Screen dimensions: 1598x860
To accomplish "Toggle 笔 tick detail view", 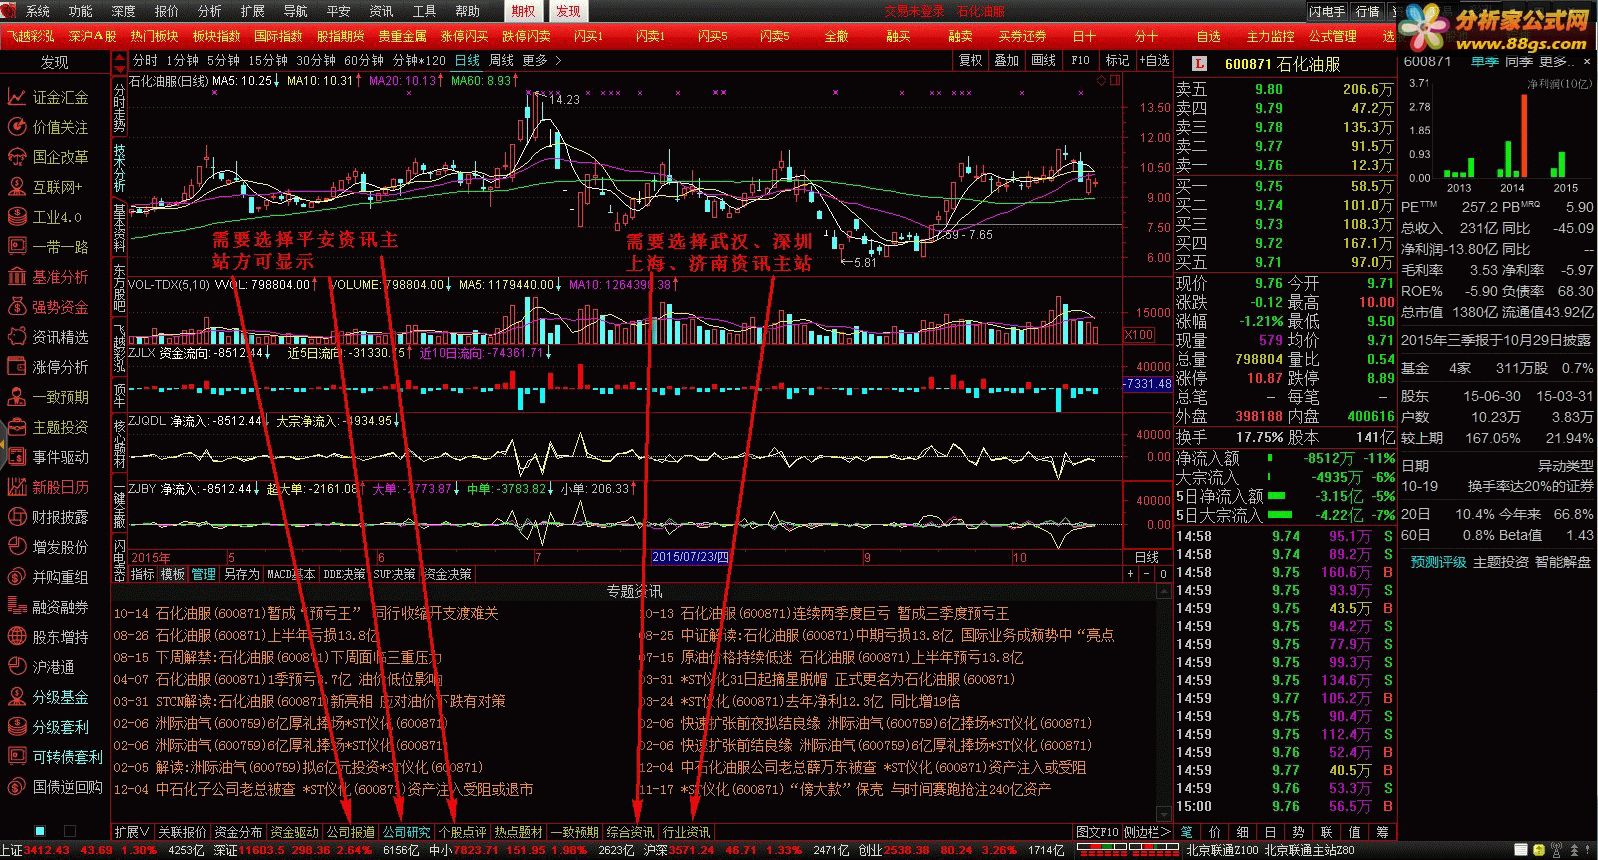I will coord(1186,832).
